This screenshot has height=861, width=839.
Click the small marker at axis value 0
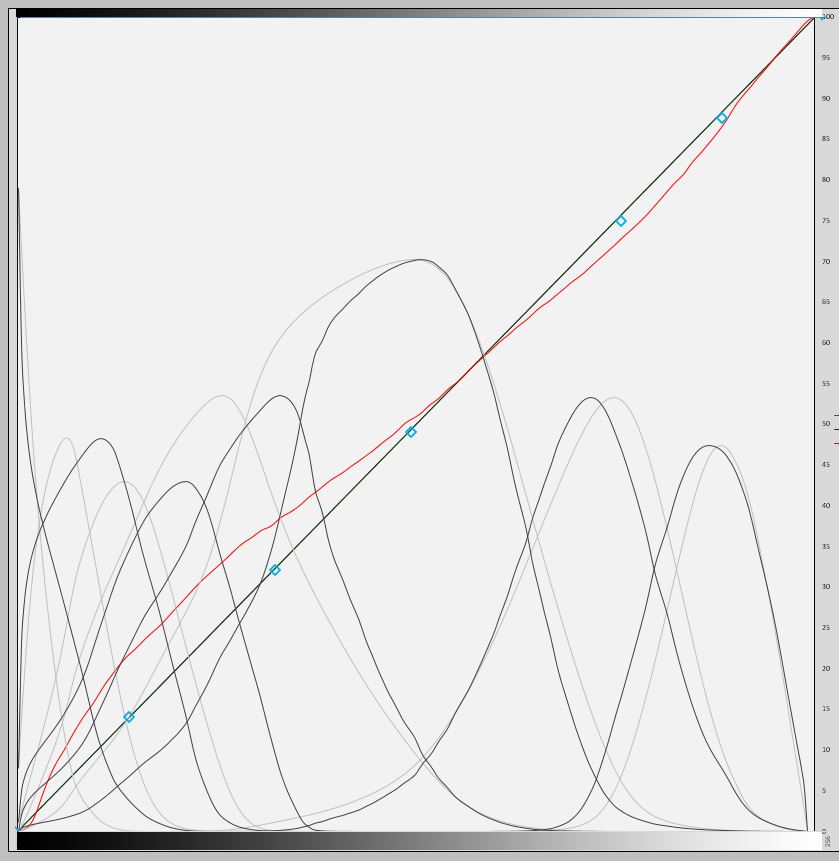click(x=824, y=831)
